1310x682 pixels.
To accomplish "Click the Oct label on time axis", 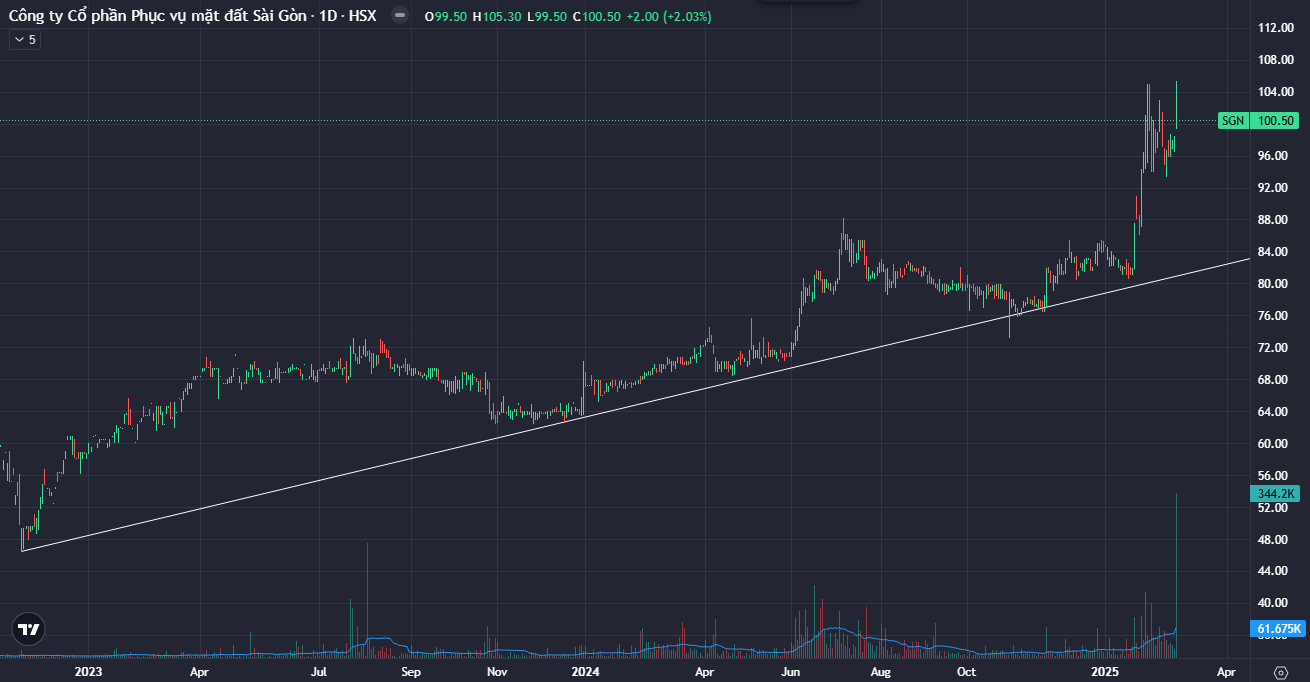I will (x=967, y=672).
